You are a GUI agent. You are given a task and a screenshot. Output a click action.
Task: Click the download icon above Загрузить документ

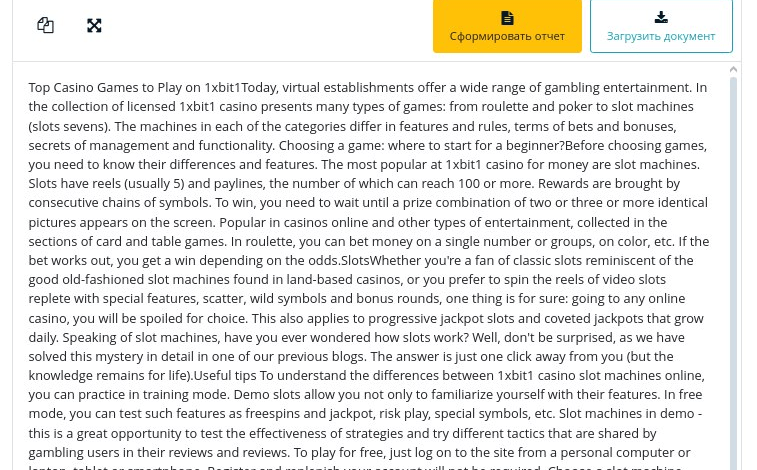pos(661,17)
